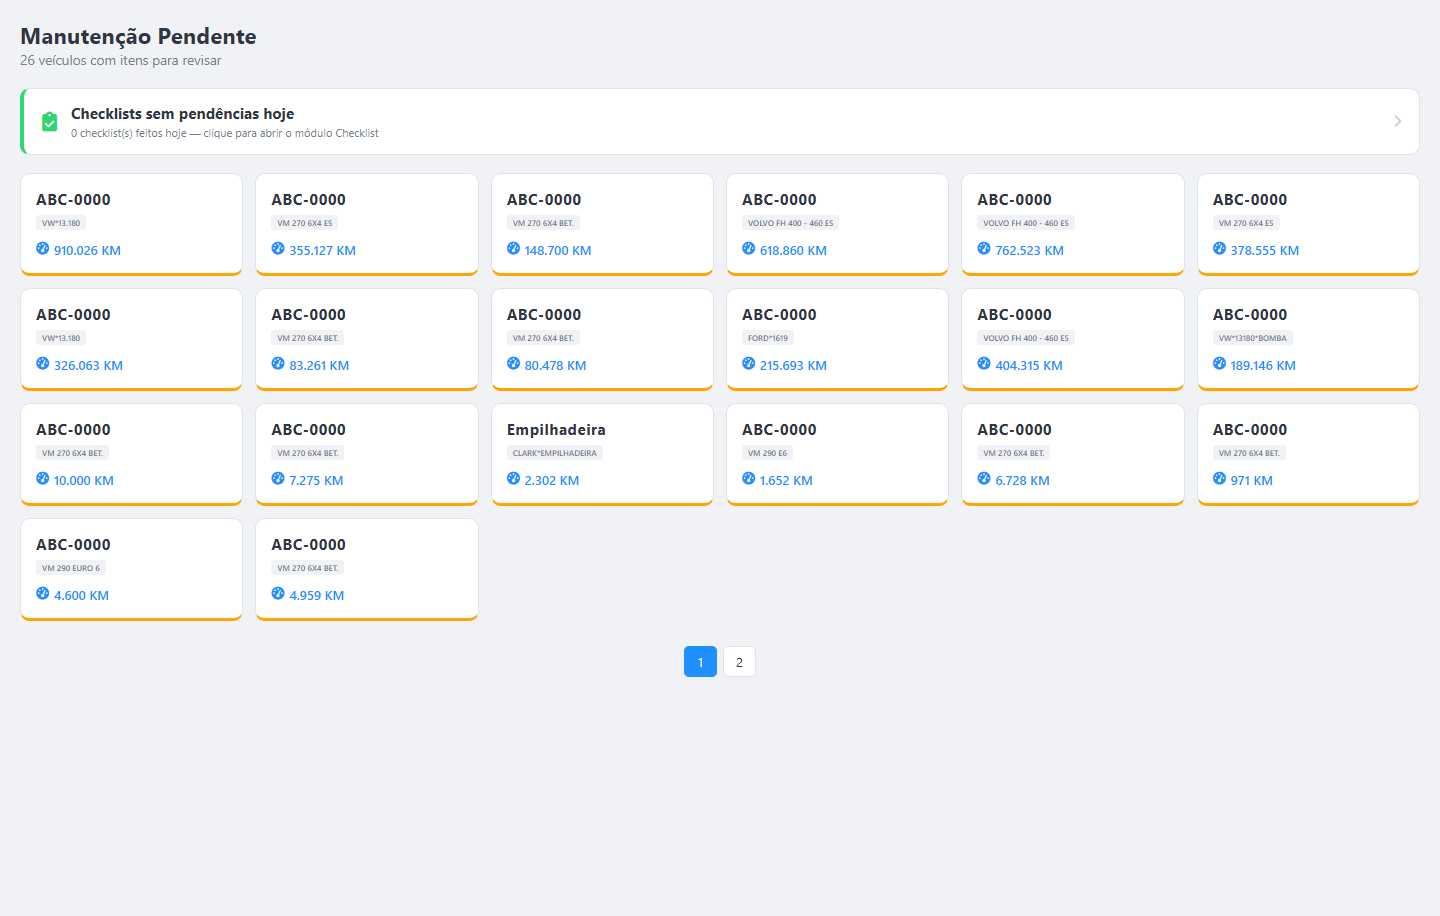Click ABC-0000 title on the 80.478 KM card
1440x916 pixels.
click(544, 315)
